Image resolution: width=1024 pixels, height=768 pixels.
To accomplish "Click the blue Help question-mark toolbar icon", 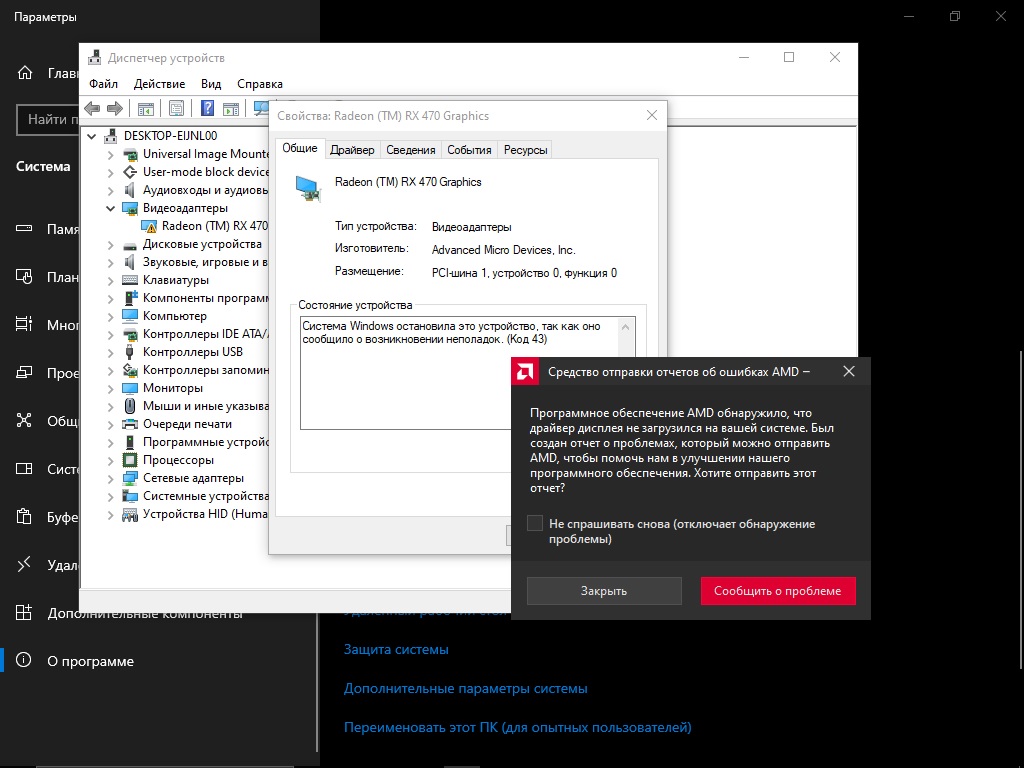I will (207, 108).
